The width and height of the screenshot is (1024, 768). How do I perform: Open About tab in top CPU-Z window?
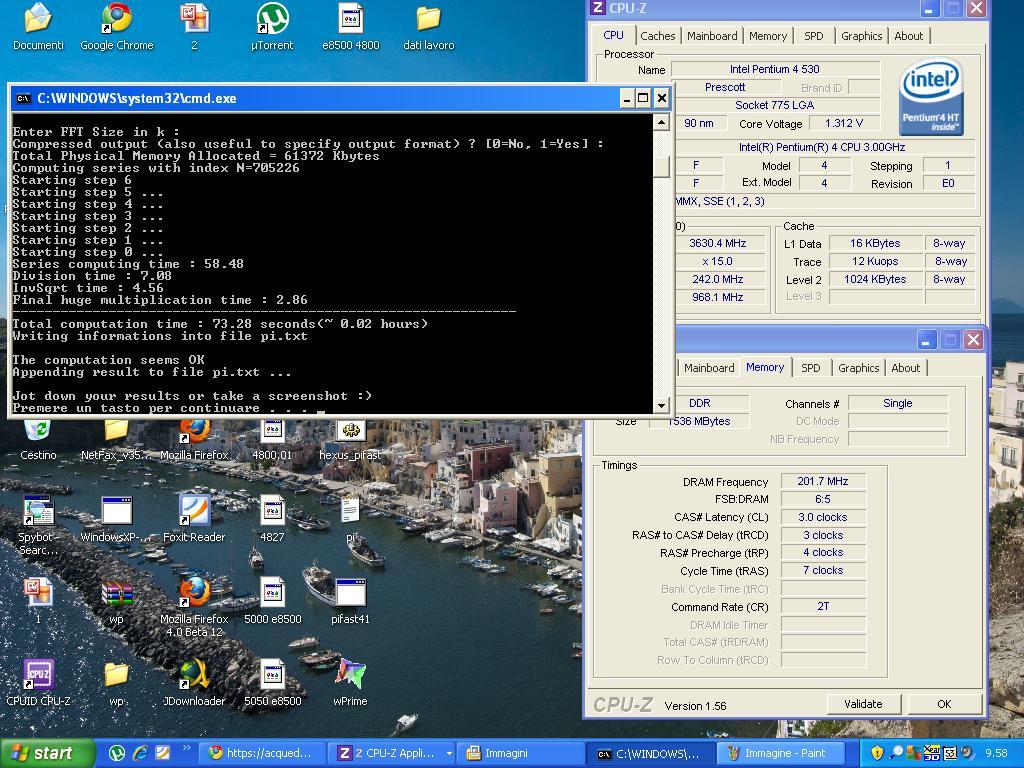(908, 36)
